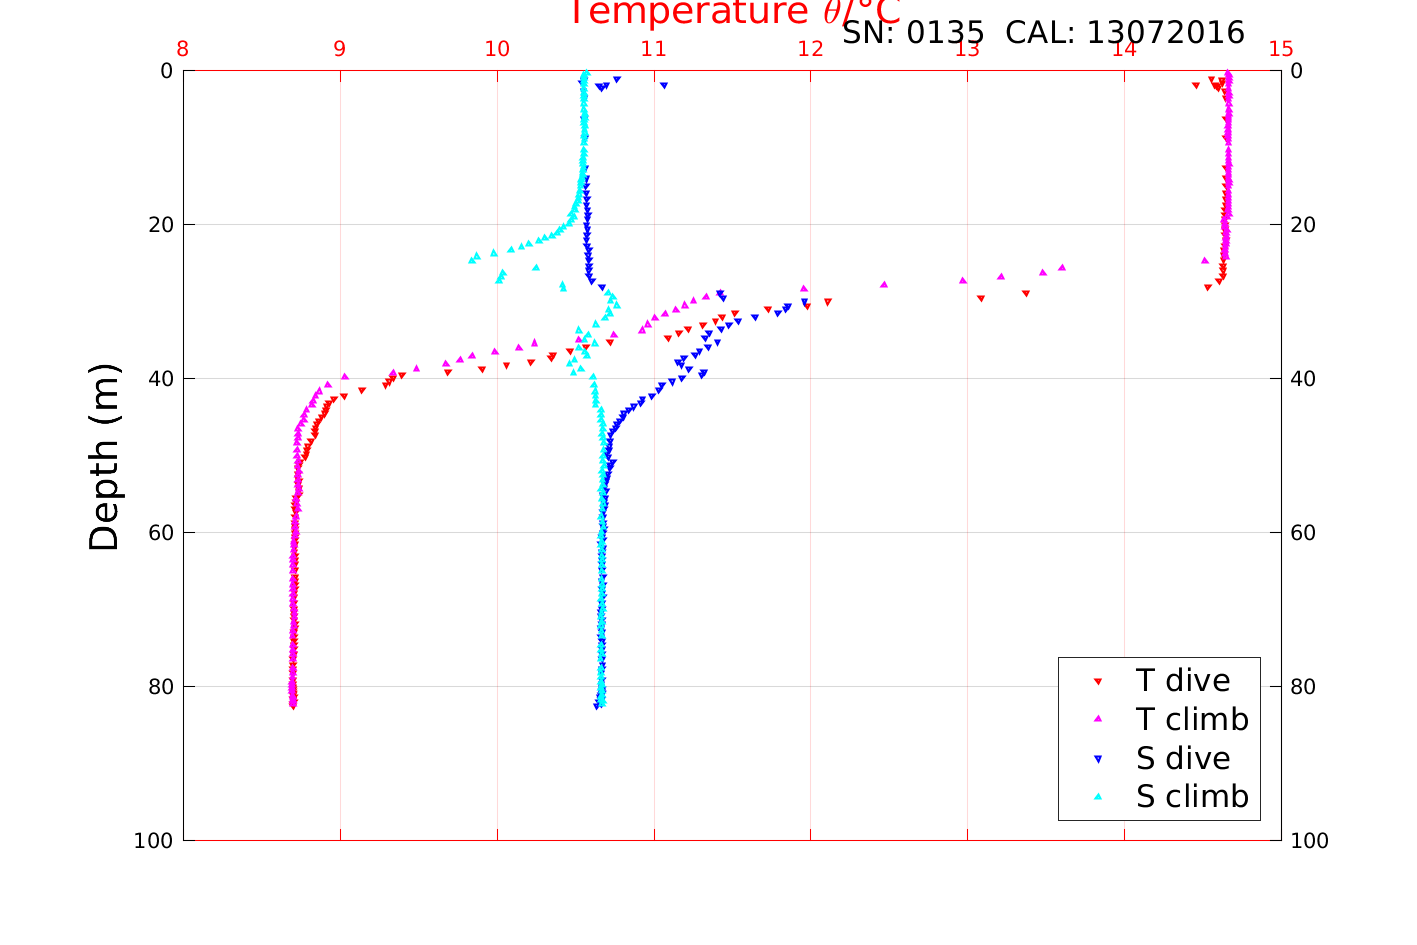This screenshot has height=945, width=1417.
Task: Click the 'Depth (m)' axis label
Action: (x=104, y=457)
